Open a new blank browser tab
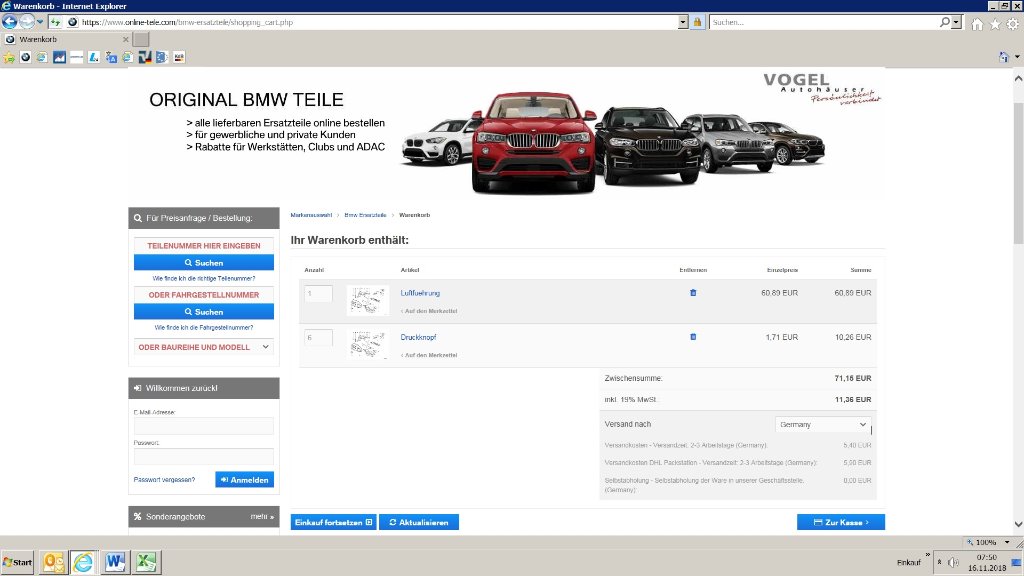The image size is (1024, 576). pyautogui.click(x=141, y=39)
